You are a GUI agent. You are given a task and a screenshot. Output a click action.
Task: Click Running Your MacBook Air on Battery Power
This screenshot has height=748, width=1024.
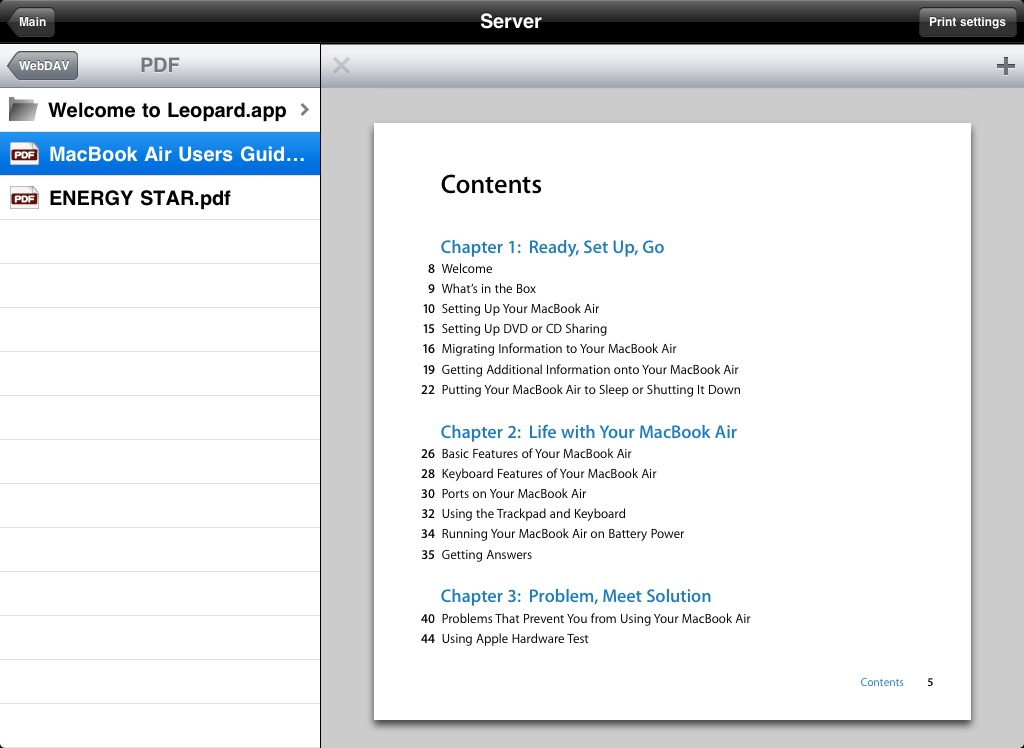point(562,534)
